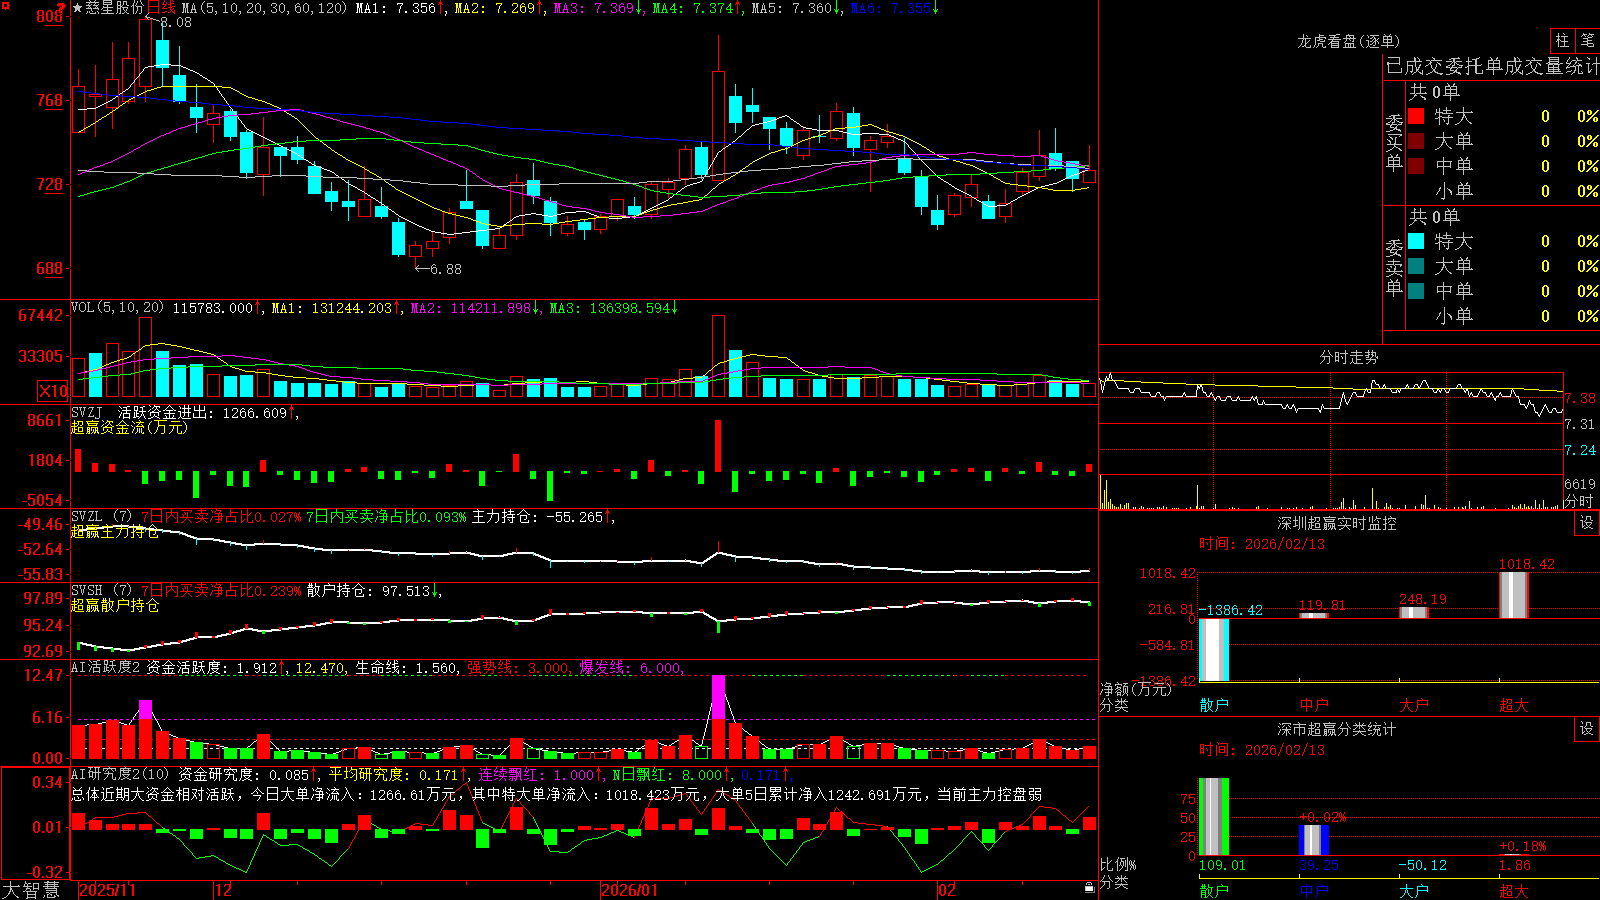Viewport: 1600px width, 900px height.
Task: Click the 大智慧 logo in bottom-left corner
Action: 31,889
